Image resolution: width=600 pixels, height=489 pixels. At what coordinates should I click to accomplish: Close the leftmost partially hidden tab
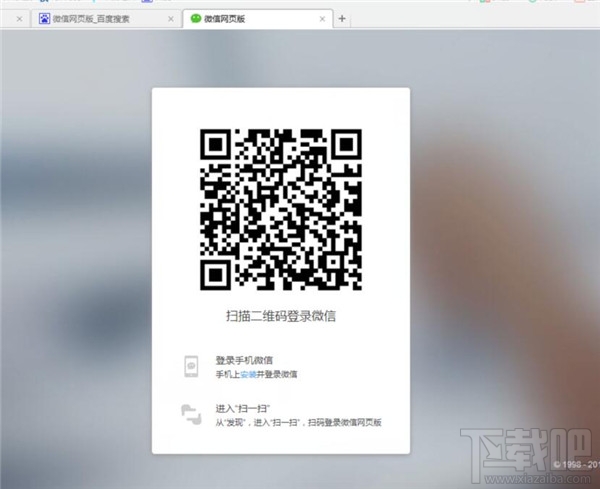19,19
